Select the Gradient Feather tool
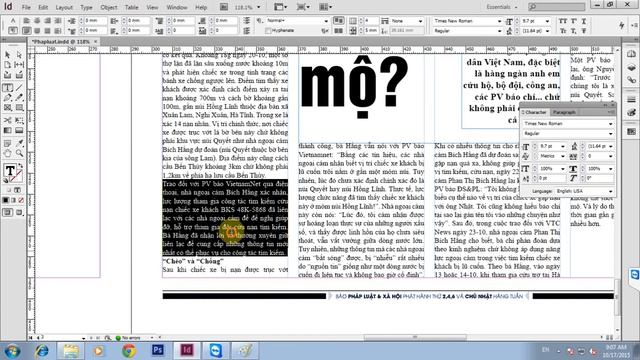The image size is (640, 360). (x=19, y=130)
